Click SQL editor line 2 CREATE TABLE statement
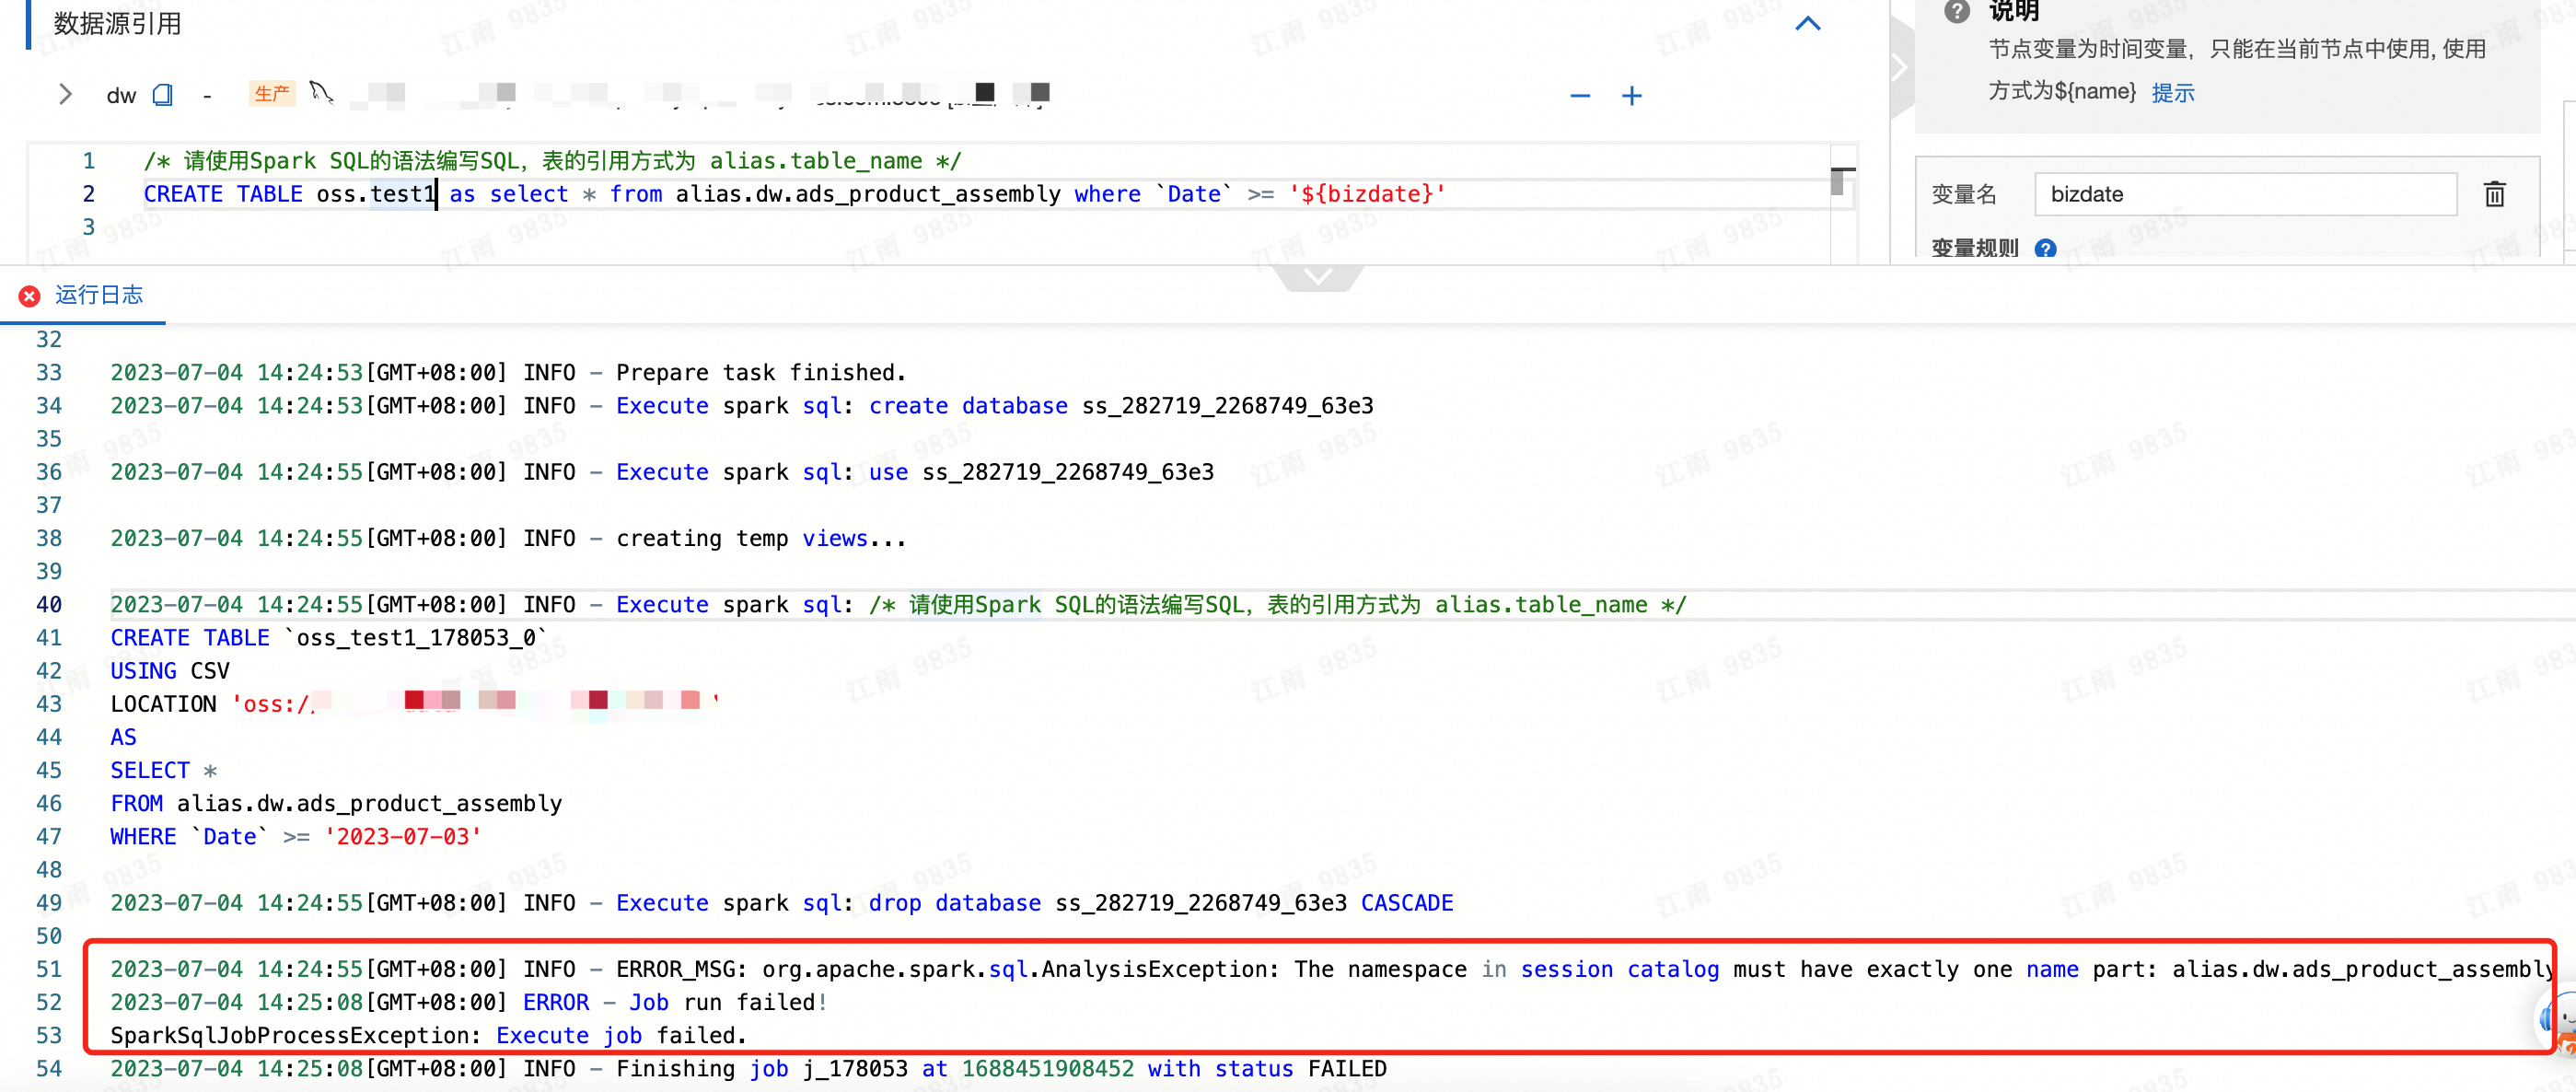This screenshot has height=1092, width=2576. (x=795, y=194)
